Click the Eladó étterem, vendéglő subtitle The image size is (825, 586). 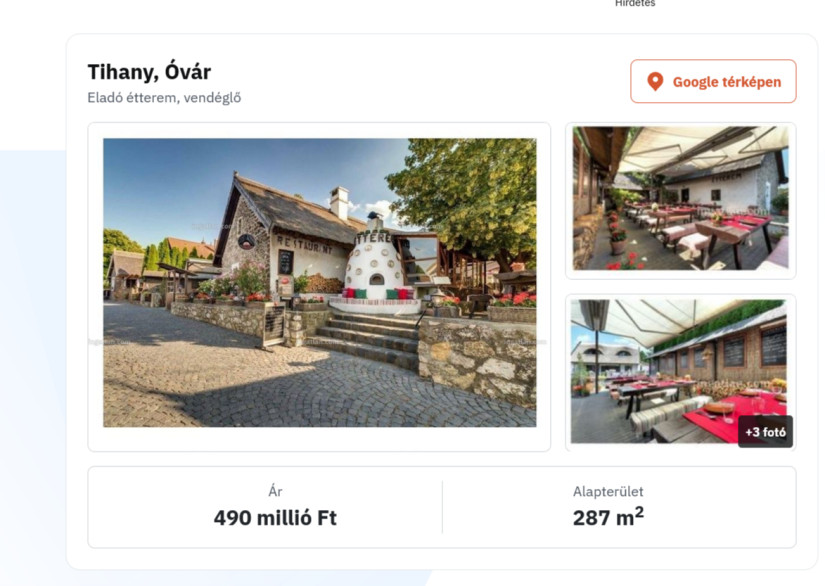pos(164,98)
